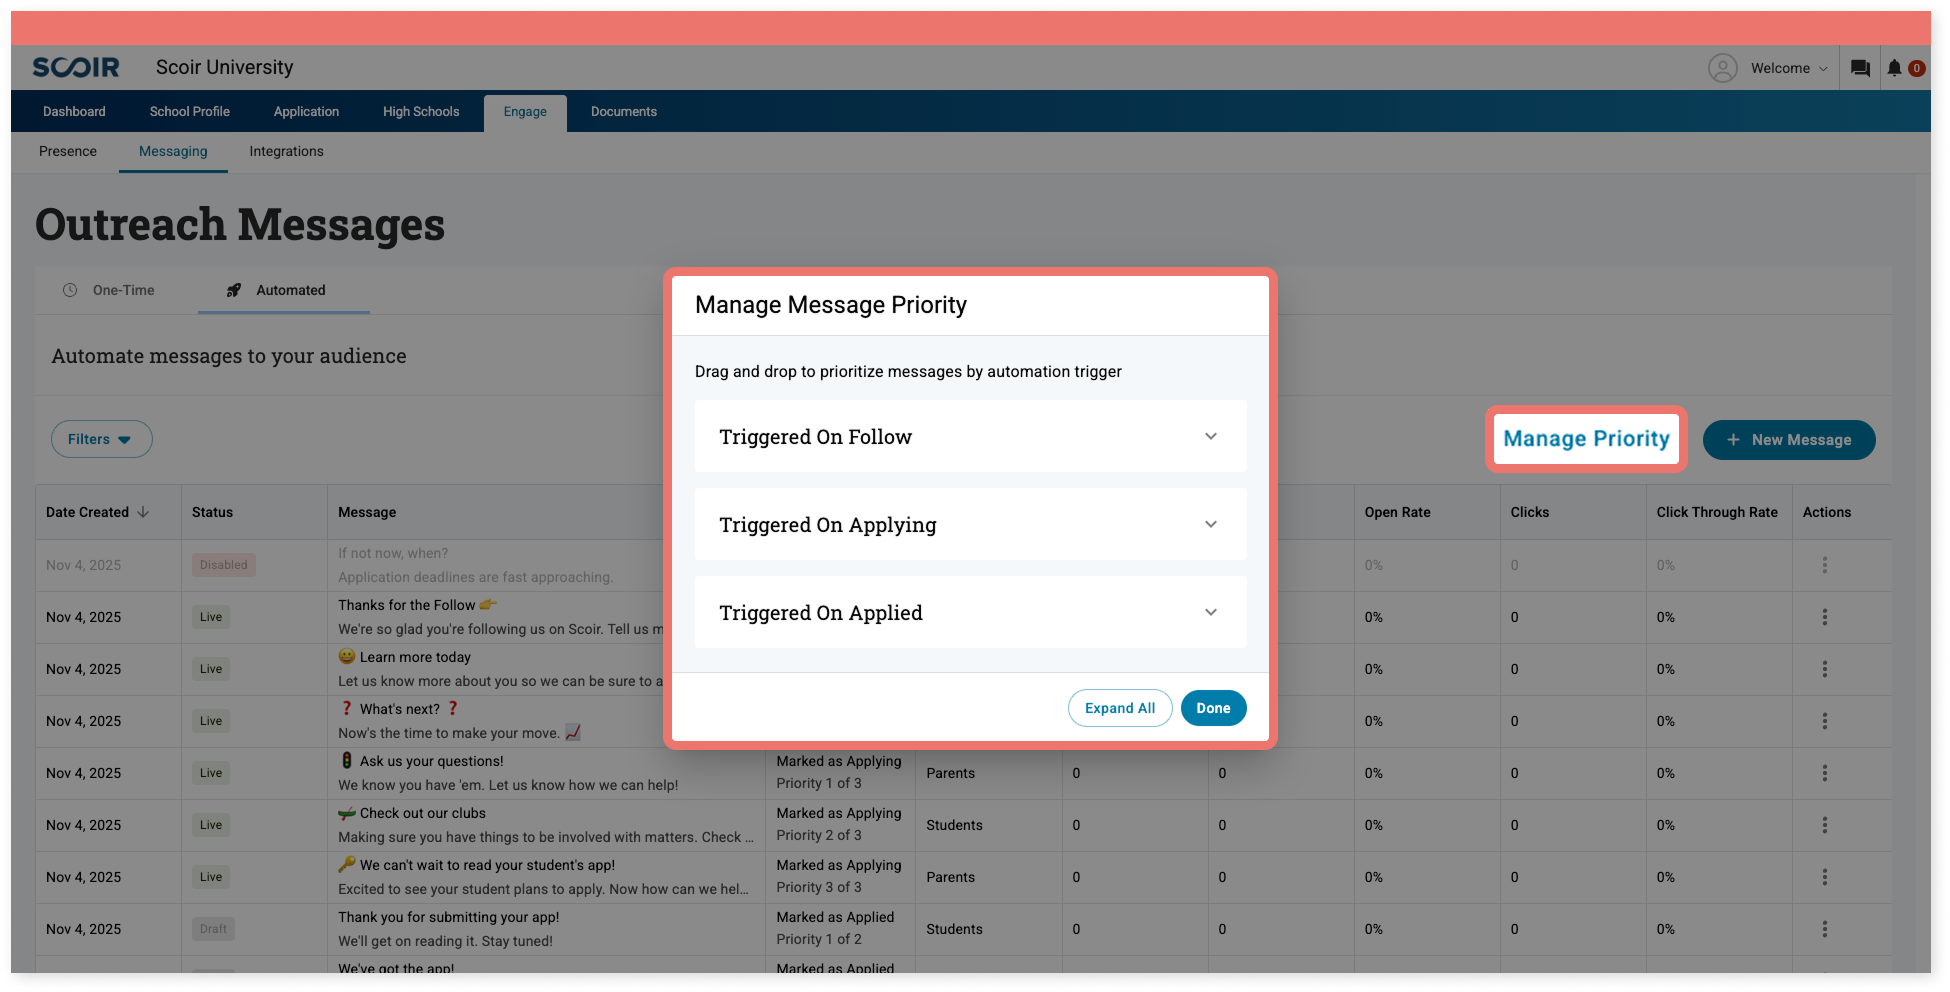Click the rocket icon on the Automated tab
The width and height of the screenshot is (1950, 992).
pyautogui.click(x=233, y=290)
